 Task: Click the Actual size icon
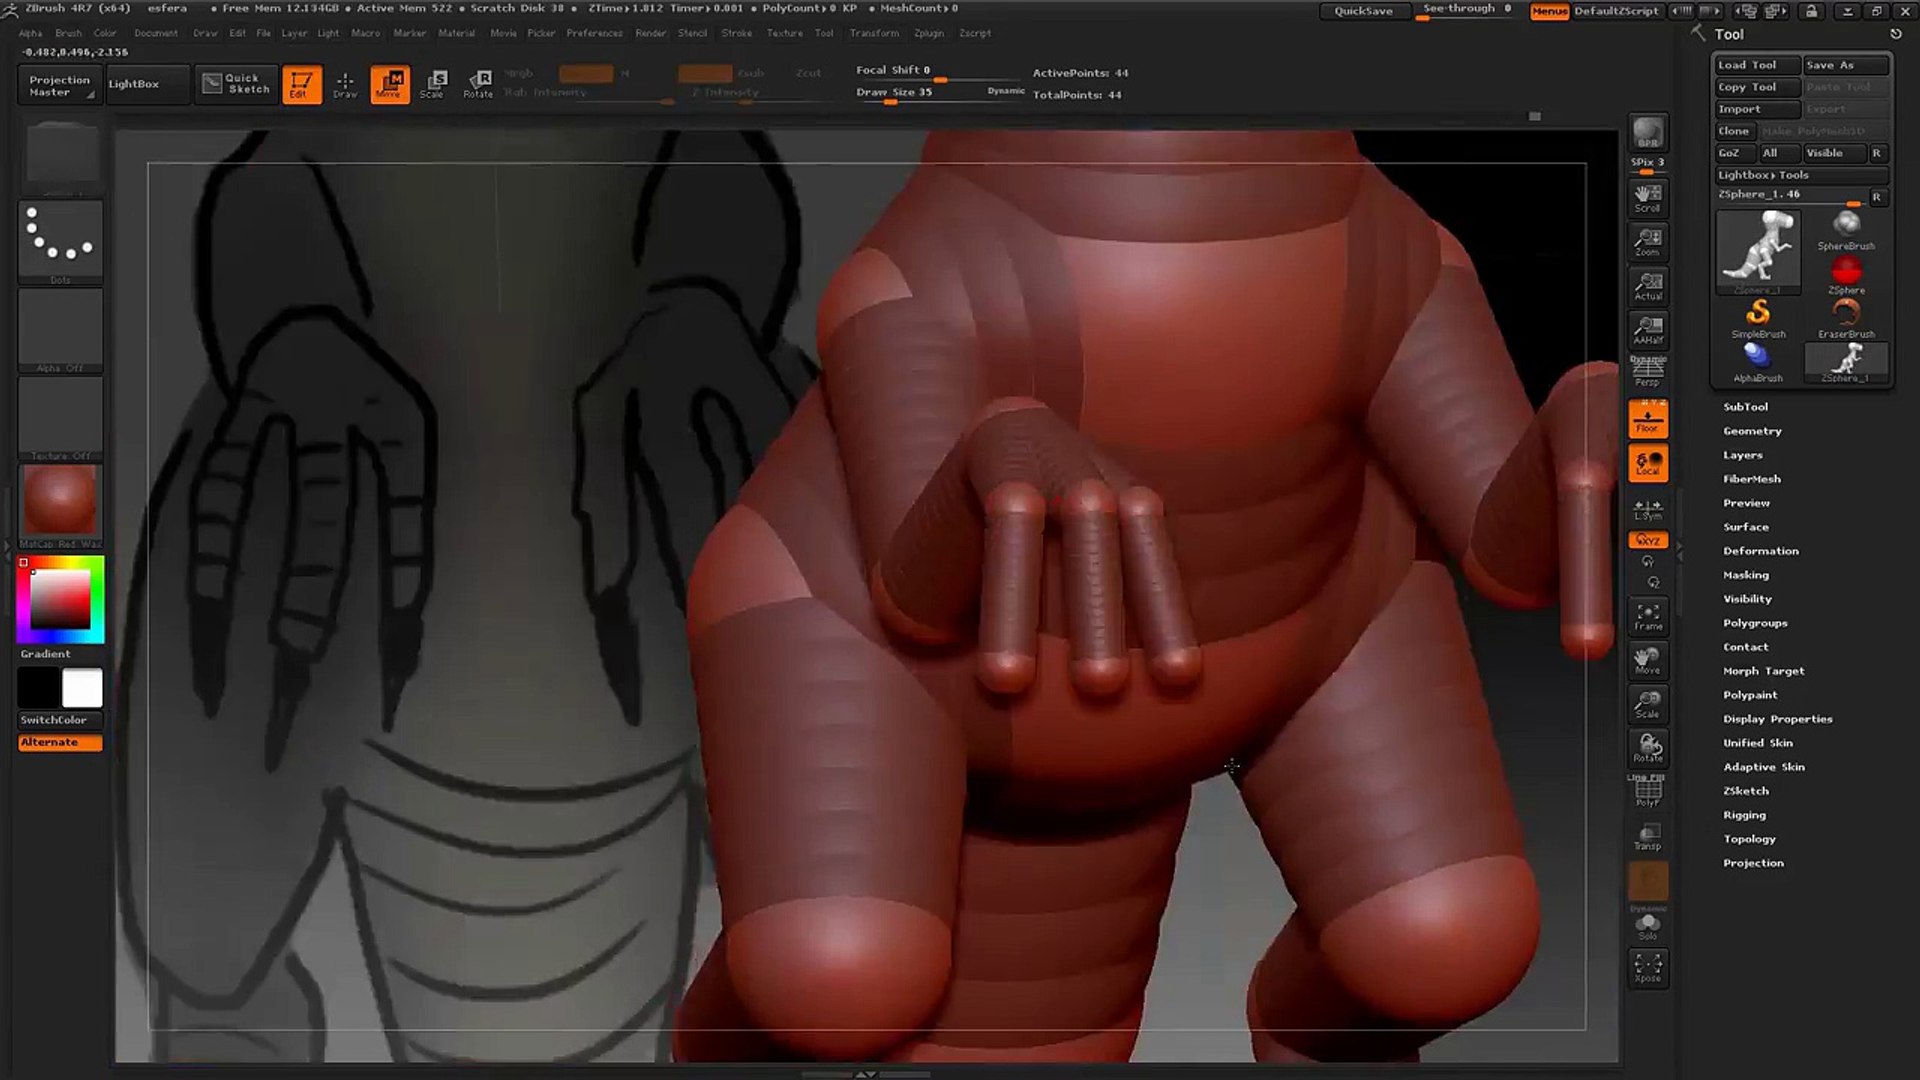pos(1647,286)
